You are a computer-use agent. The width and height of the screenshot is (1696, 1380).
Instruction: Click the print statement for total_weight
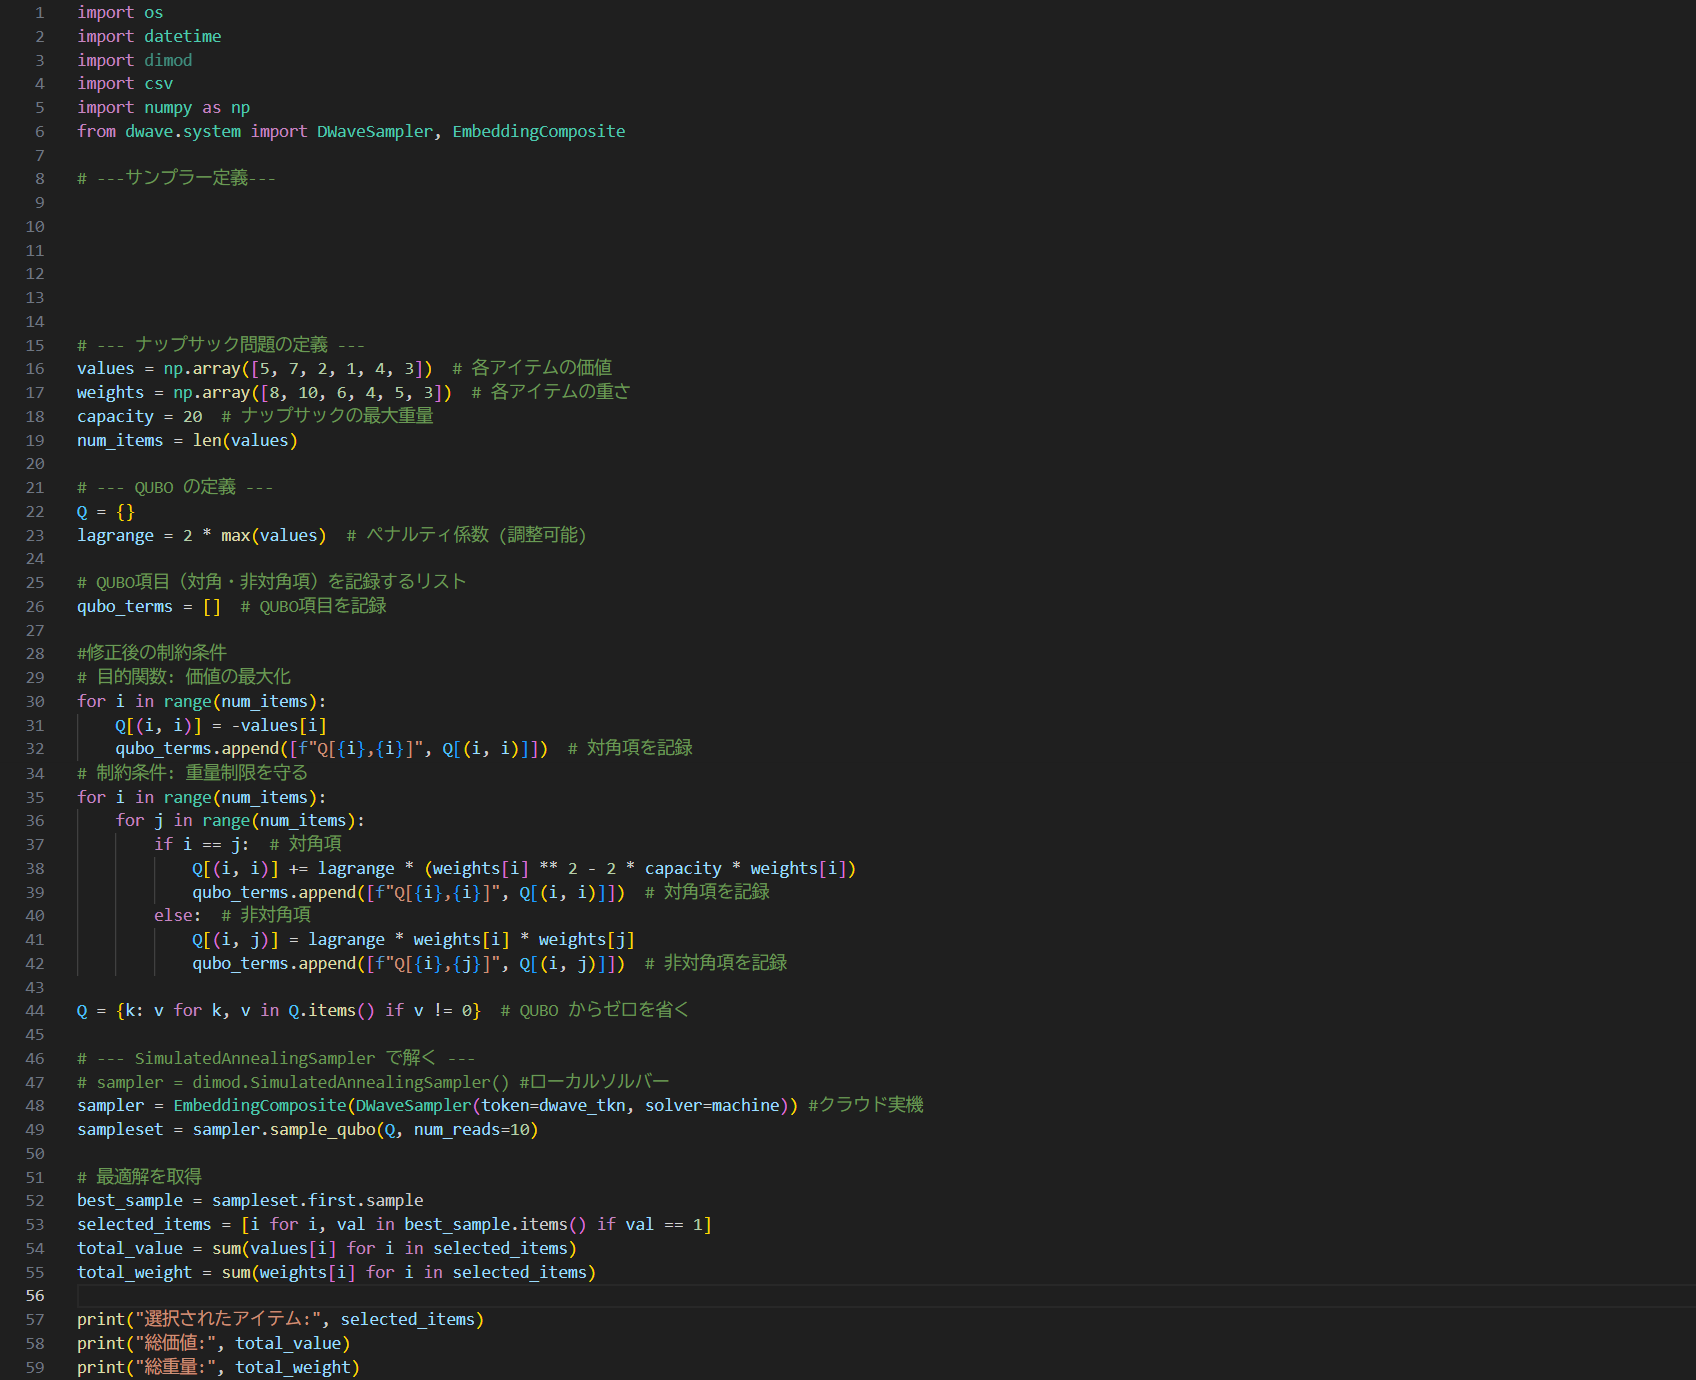(217, 1368)
